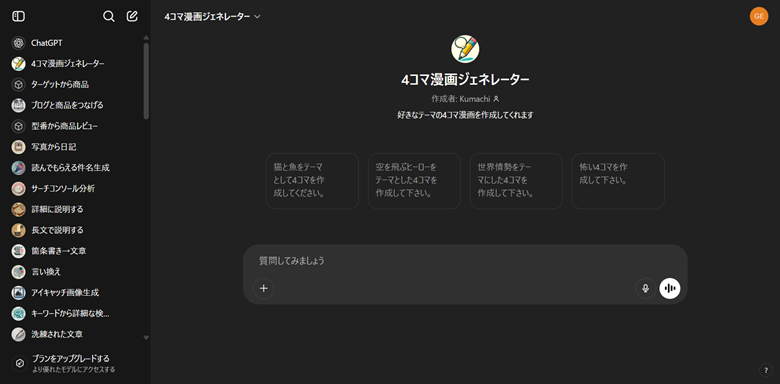Click the icon beside 詳細に説明する
Screen dimensions: 780x384
pos(18,209)
